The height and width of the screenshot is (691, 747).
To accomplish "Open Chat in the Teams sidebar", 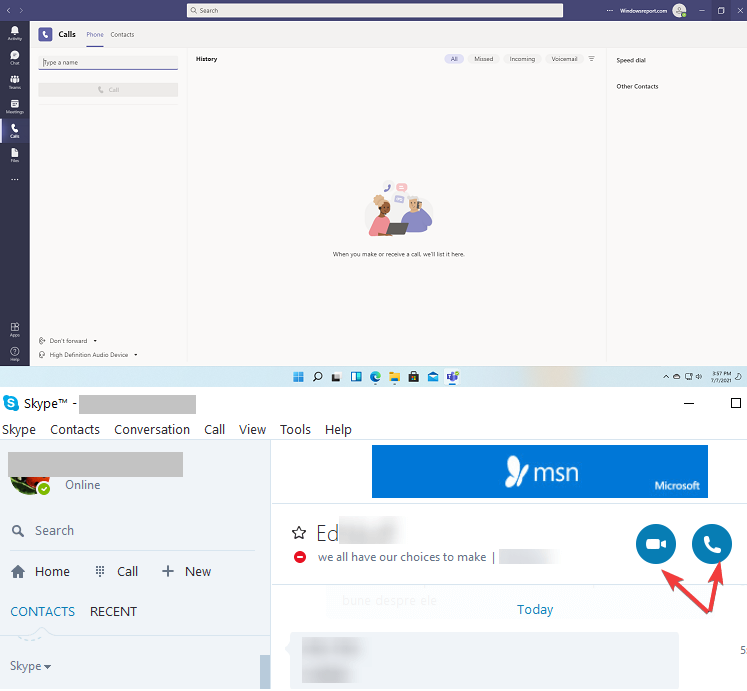I will click(x=15, y=58).
